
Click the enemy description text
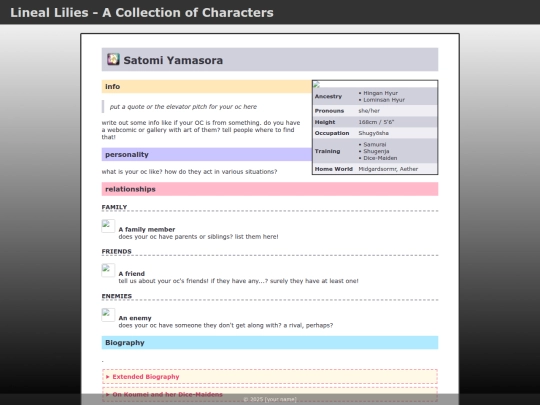pos(226,325)
